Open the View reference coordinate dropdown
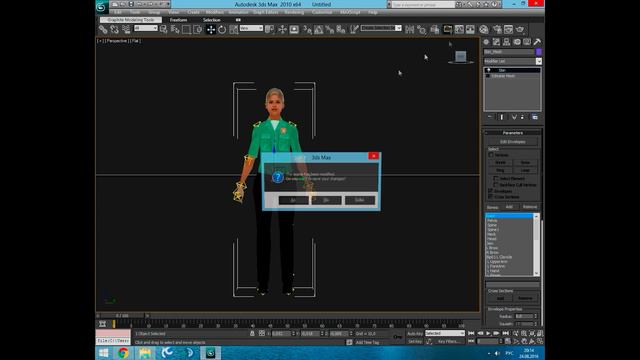The height and width of the screenshot is (360, 640). pyautogui.click(x=251, y=28)
